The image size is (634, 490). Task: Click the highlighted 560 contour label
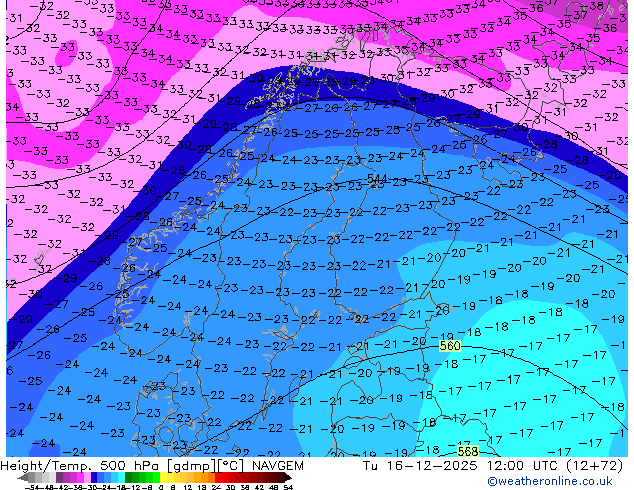click(x=450, y=346)
